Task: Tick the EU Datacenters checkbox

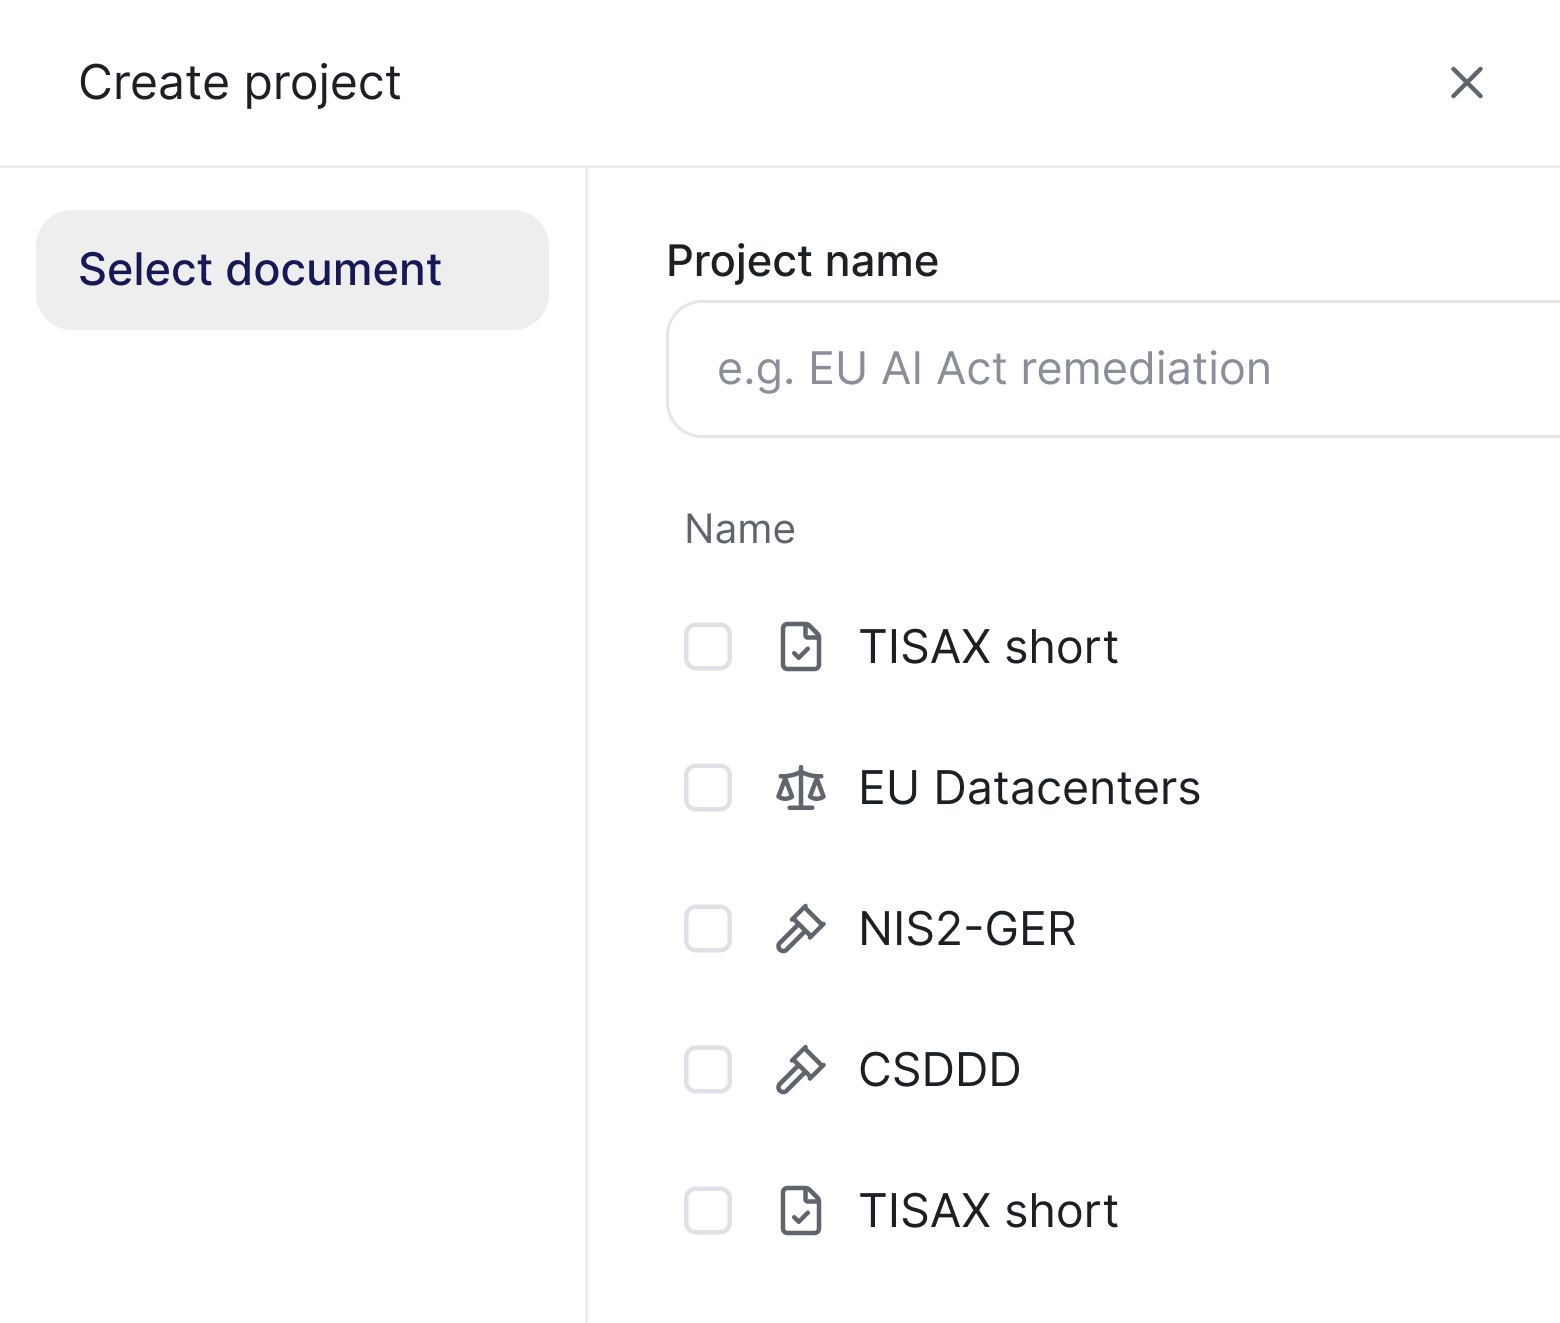Action: (708, 787)
